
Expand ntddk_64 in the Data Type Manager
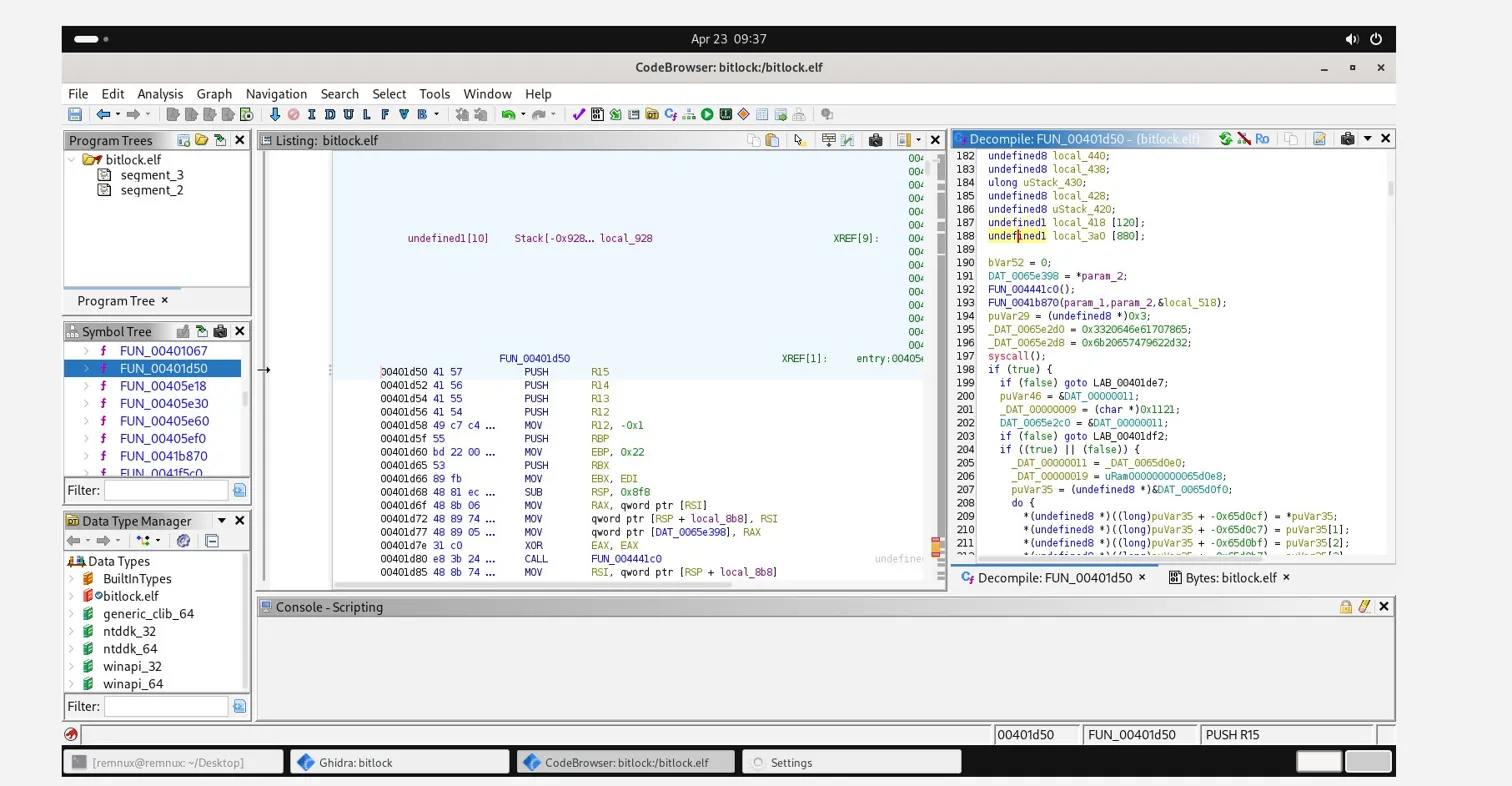[x=70, y=650]
